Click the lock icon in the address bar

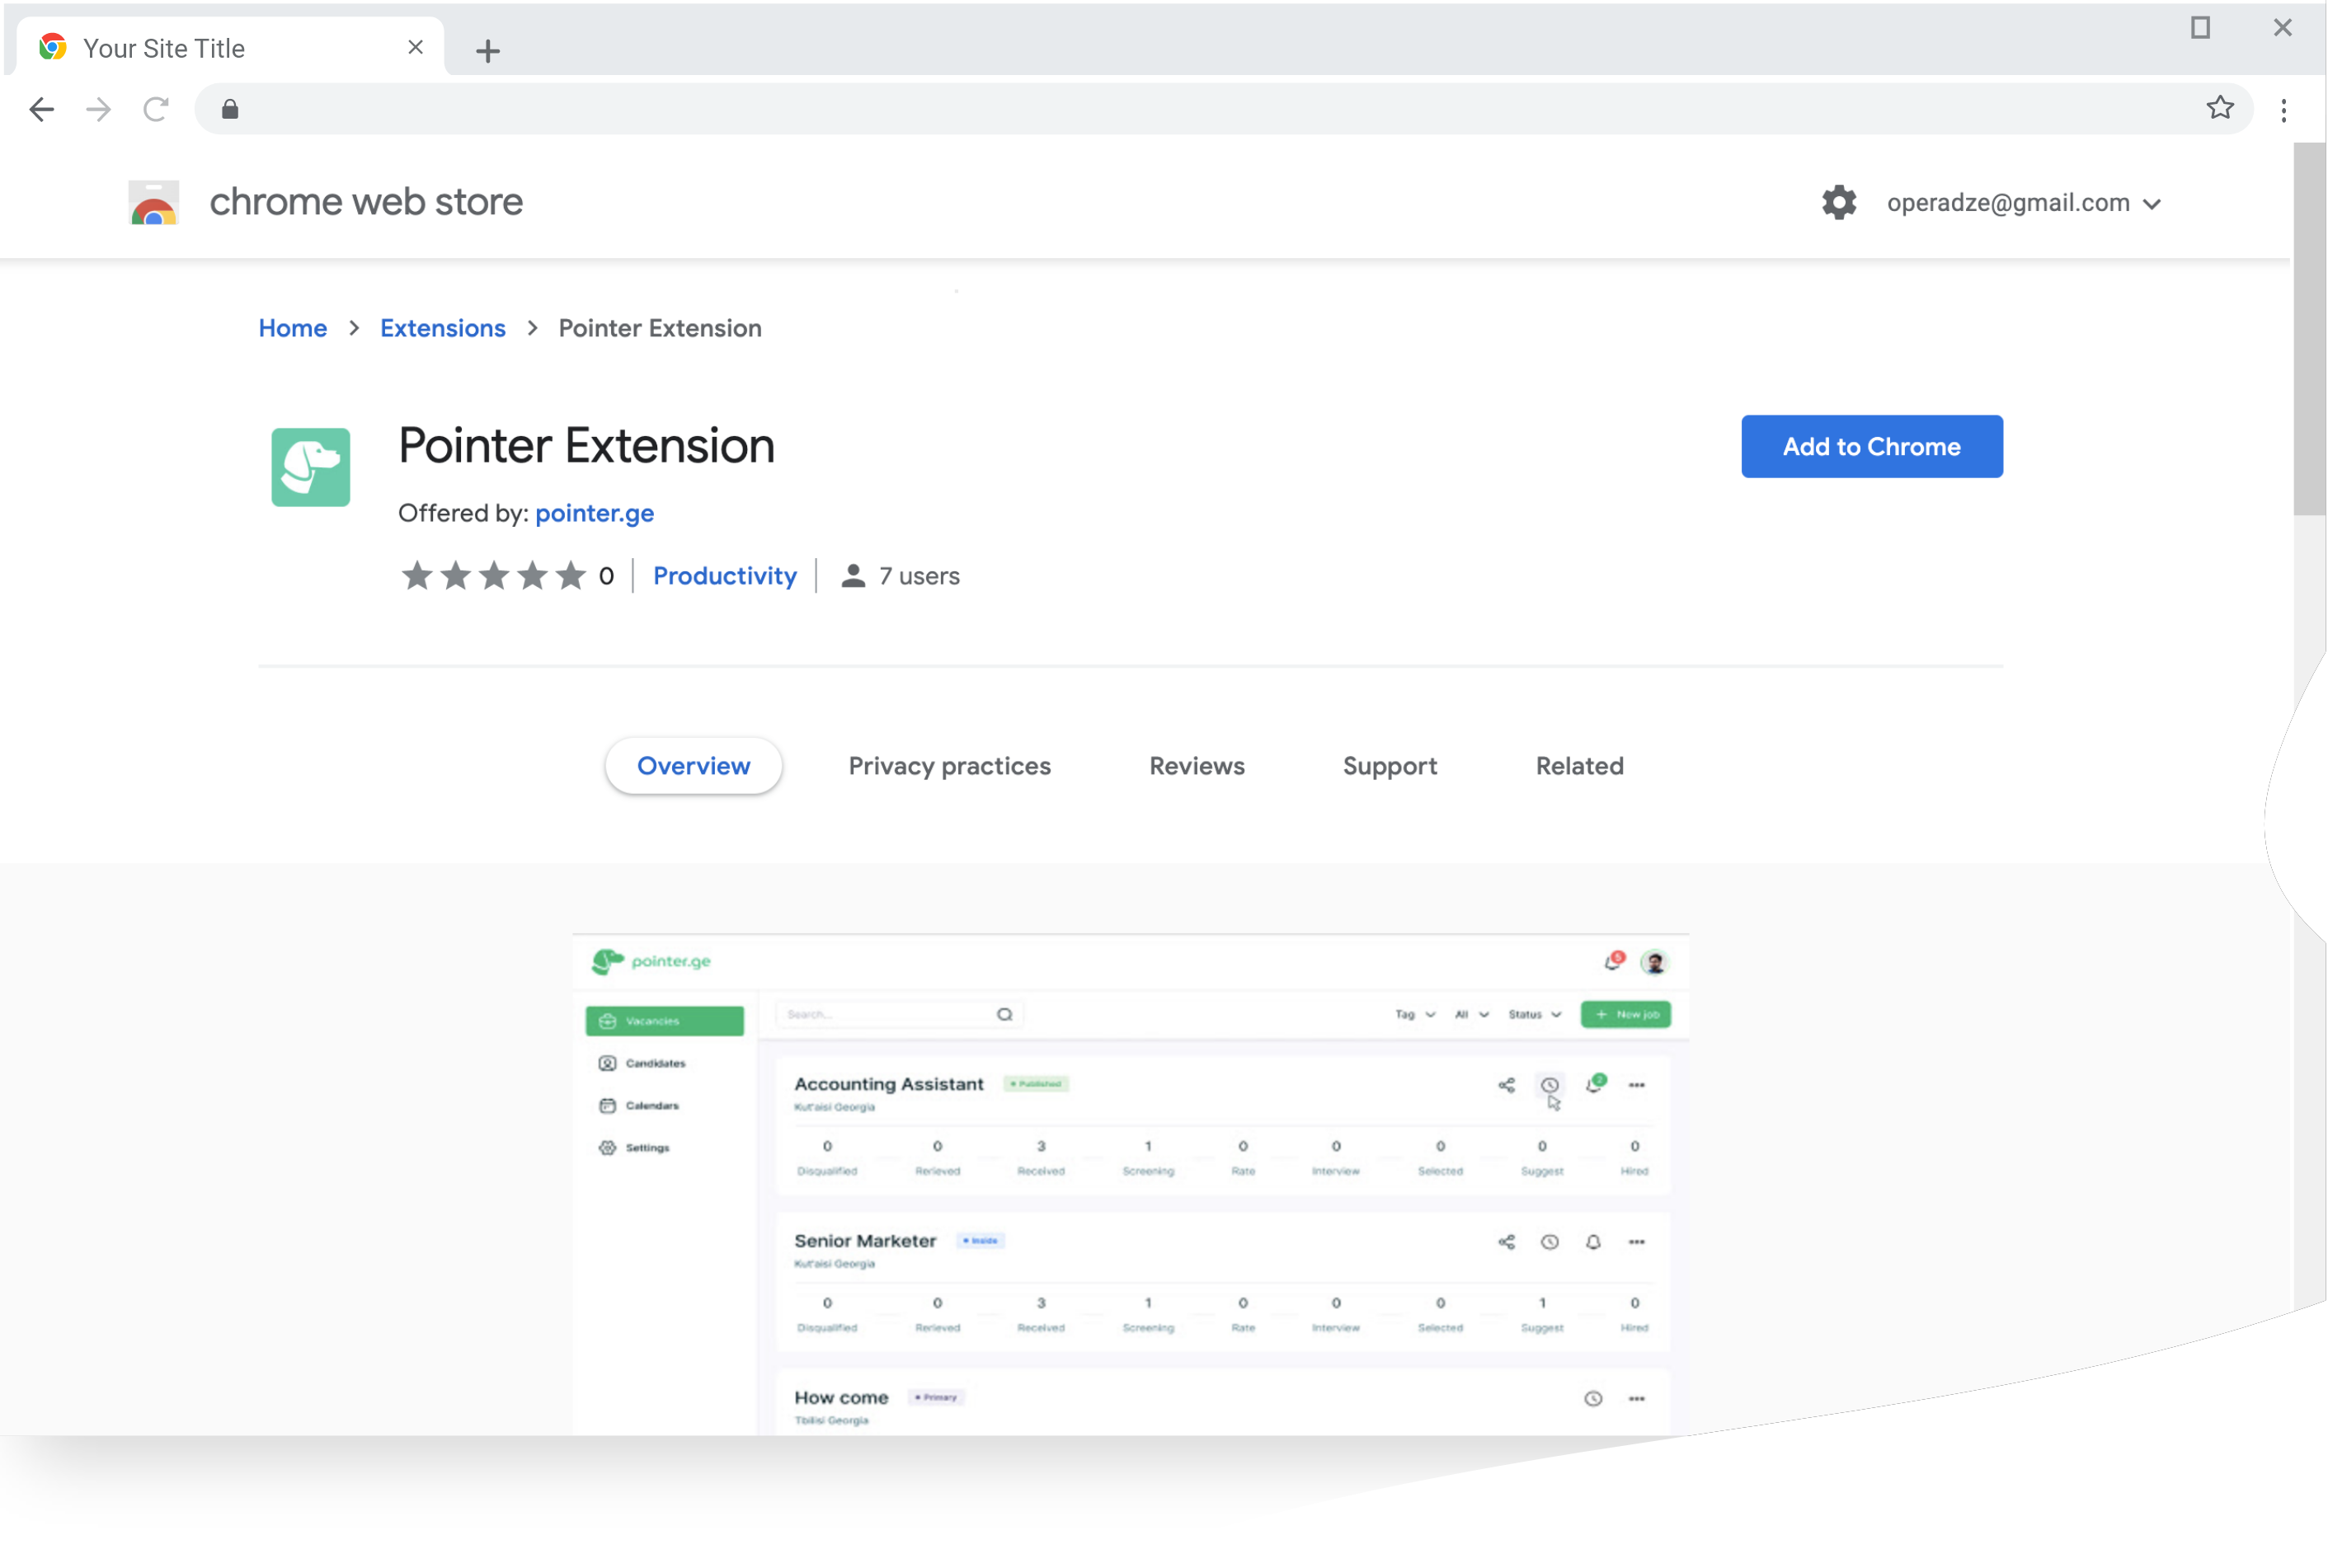[x=230, y=109]
